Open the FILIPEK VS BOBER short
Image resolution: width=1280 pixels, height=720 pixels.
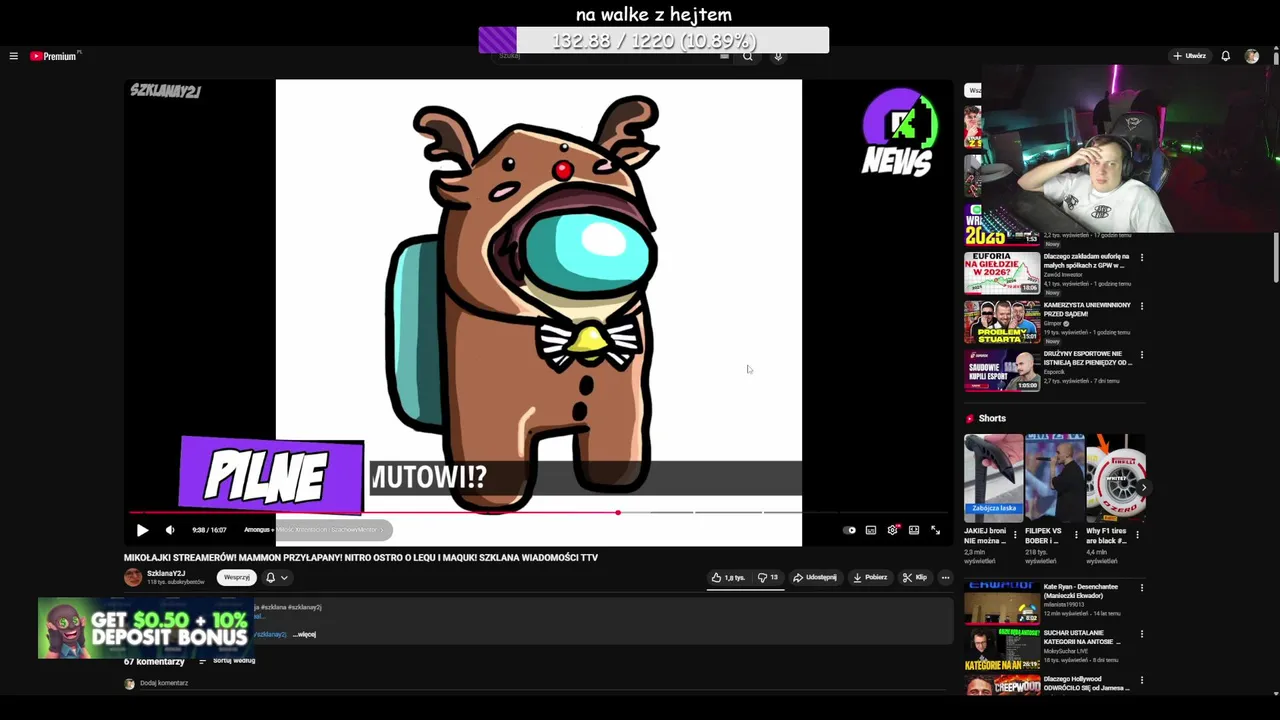[x=1054, y=478]
